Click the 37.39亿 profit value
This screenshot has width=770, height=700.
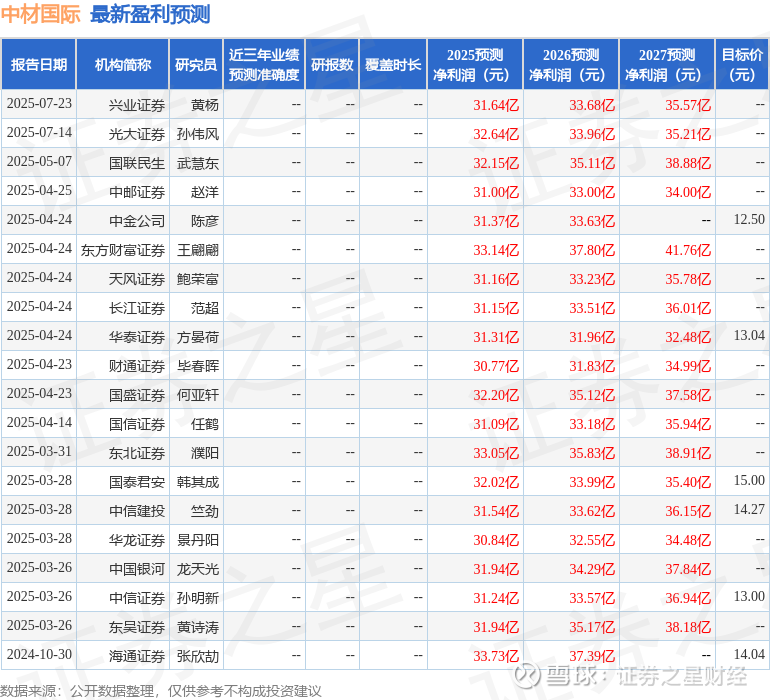click(592, 656)
